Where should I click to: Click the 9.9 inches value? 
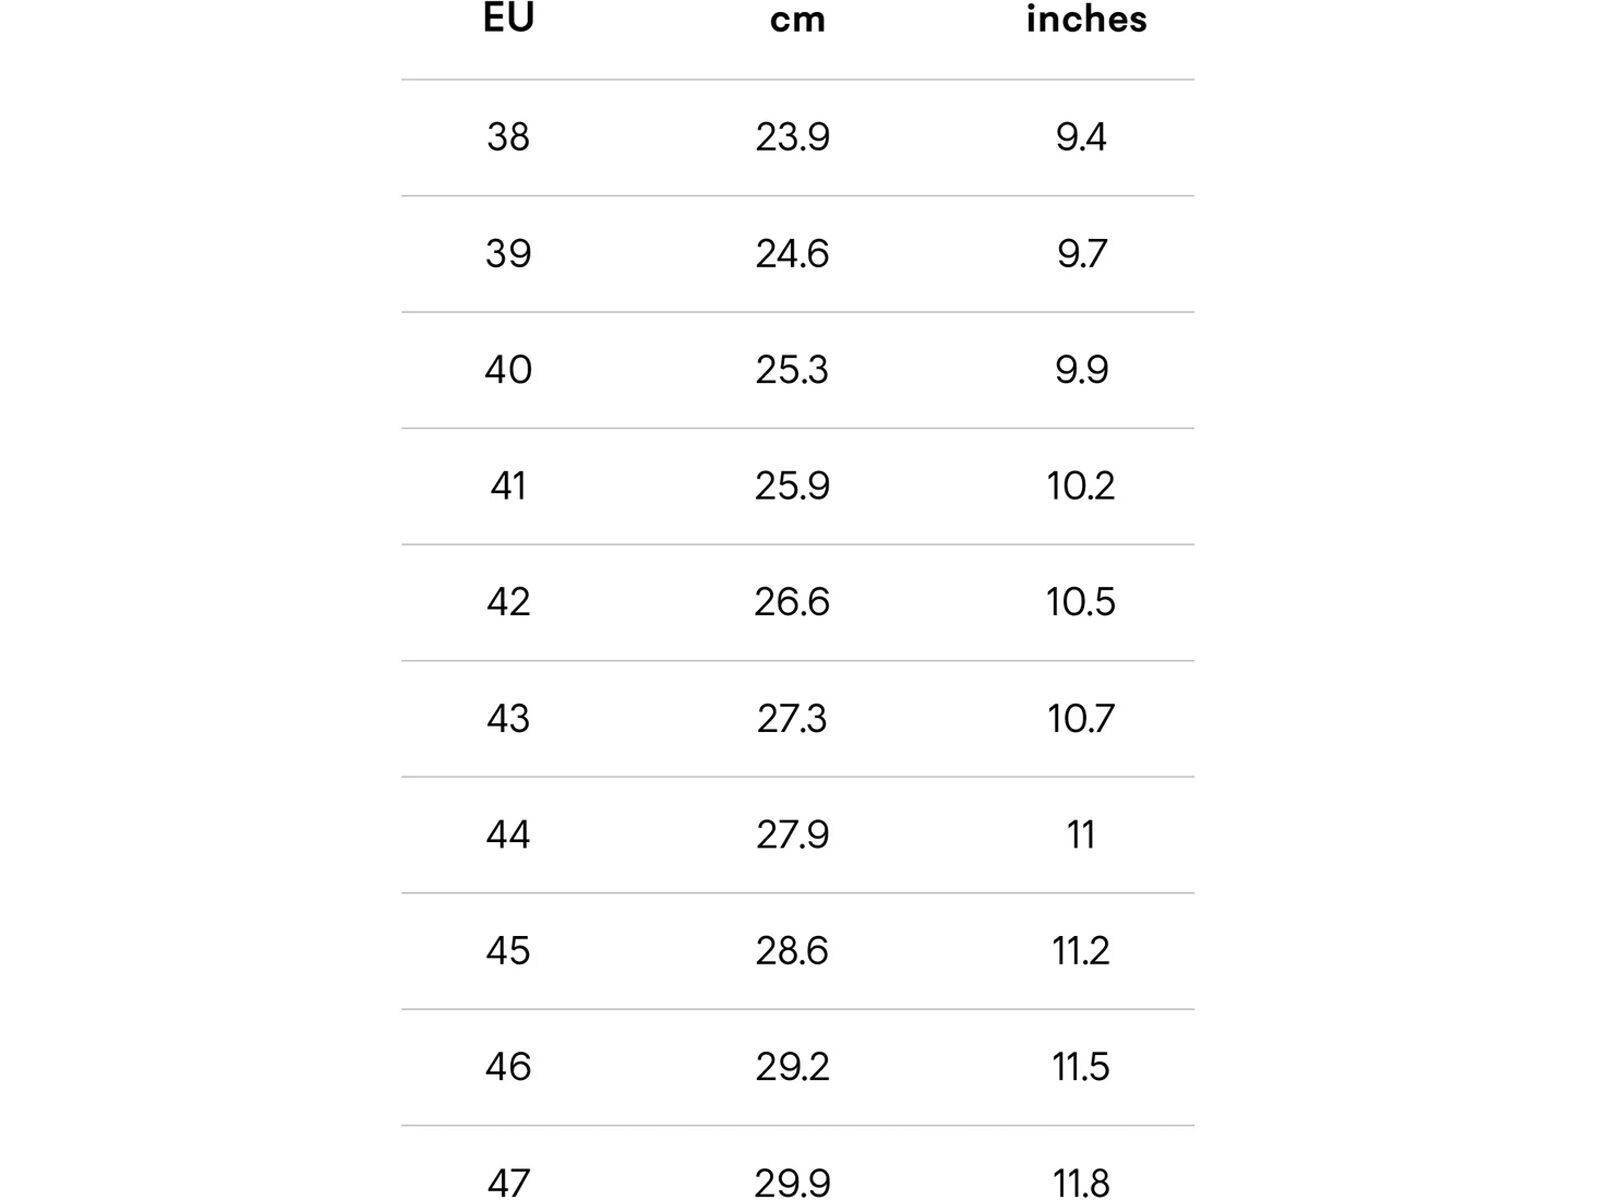1081,370
